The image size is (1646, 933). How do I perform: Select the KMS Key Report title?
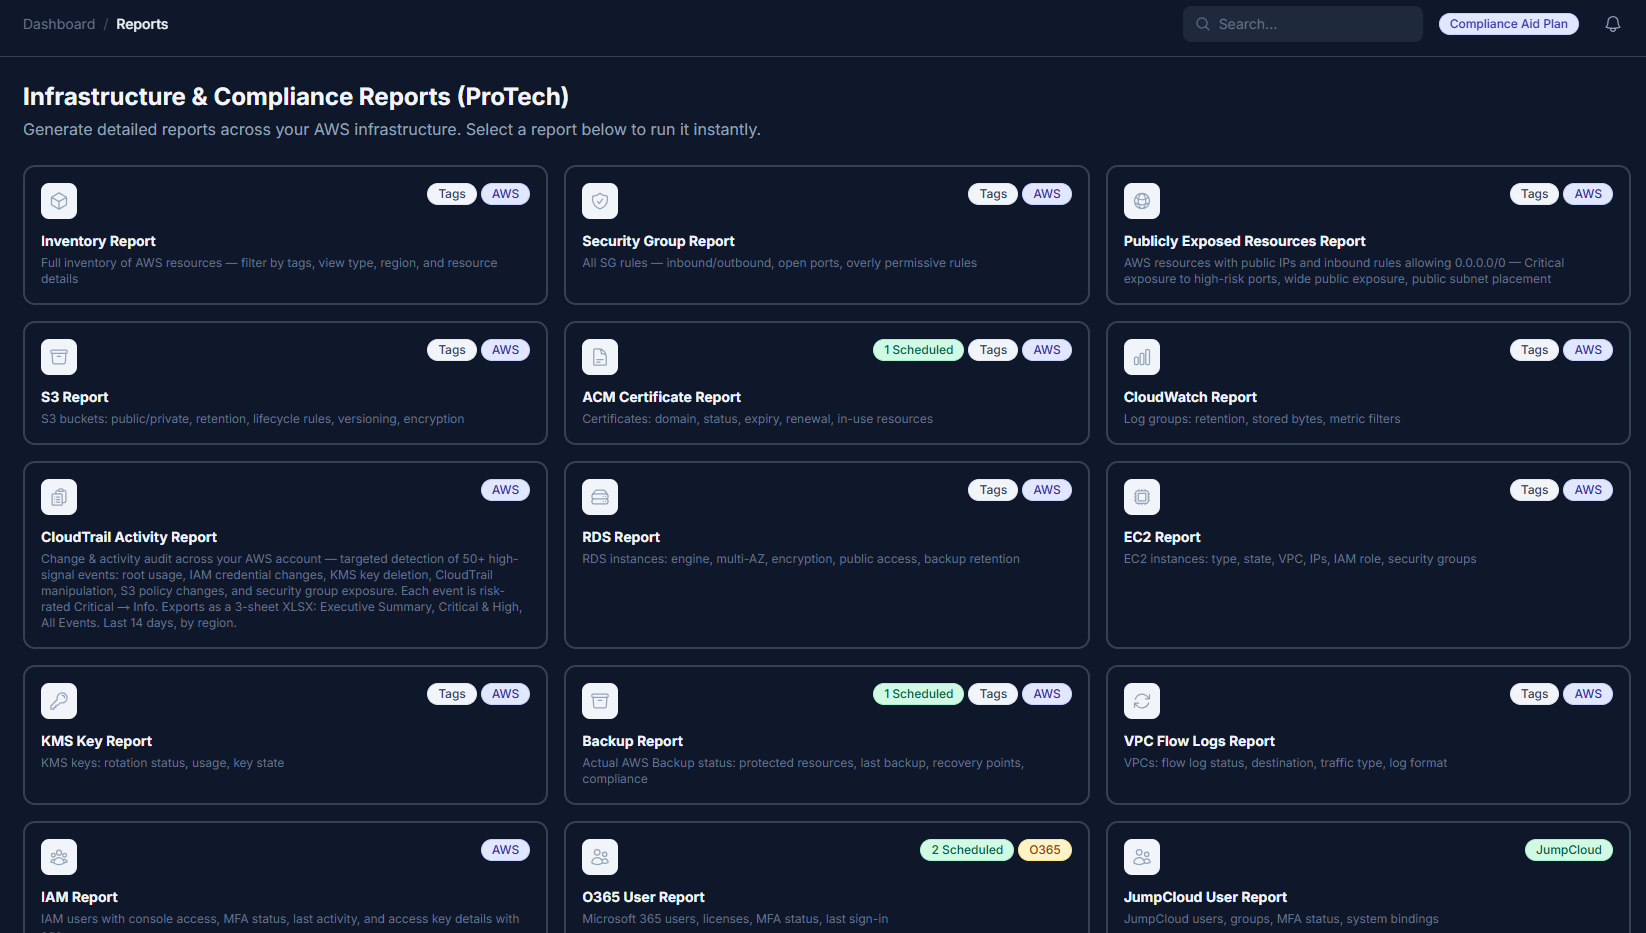[x=96, y=741]
